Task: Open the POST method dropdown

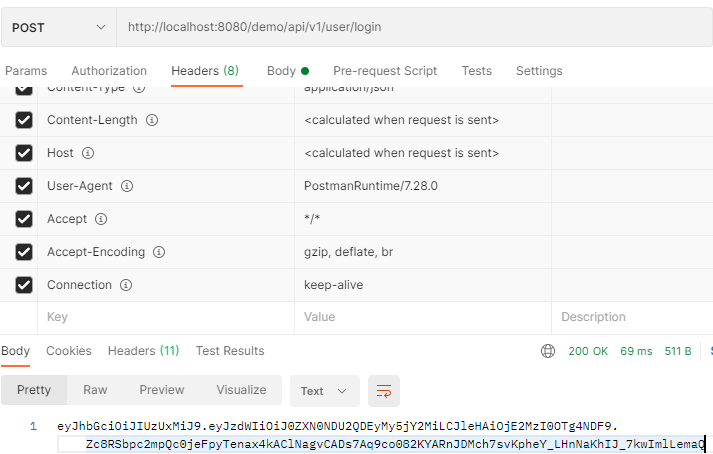Action: click(x=59, y=27)
